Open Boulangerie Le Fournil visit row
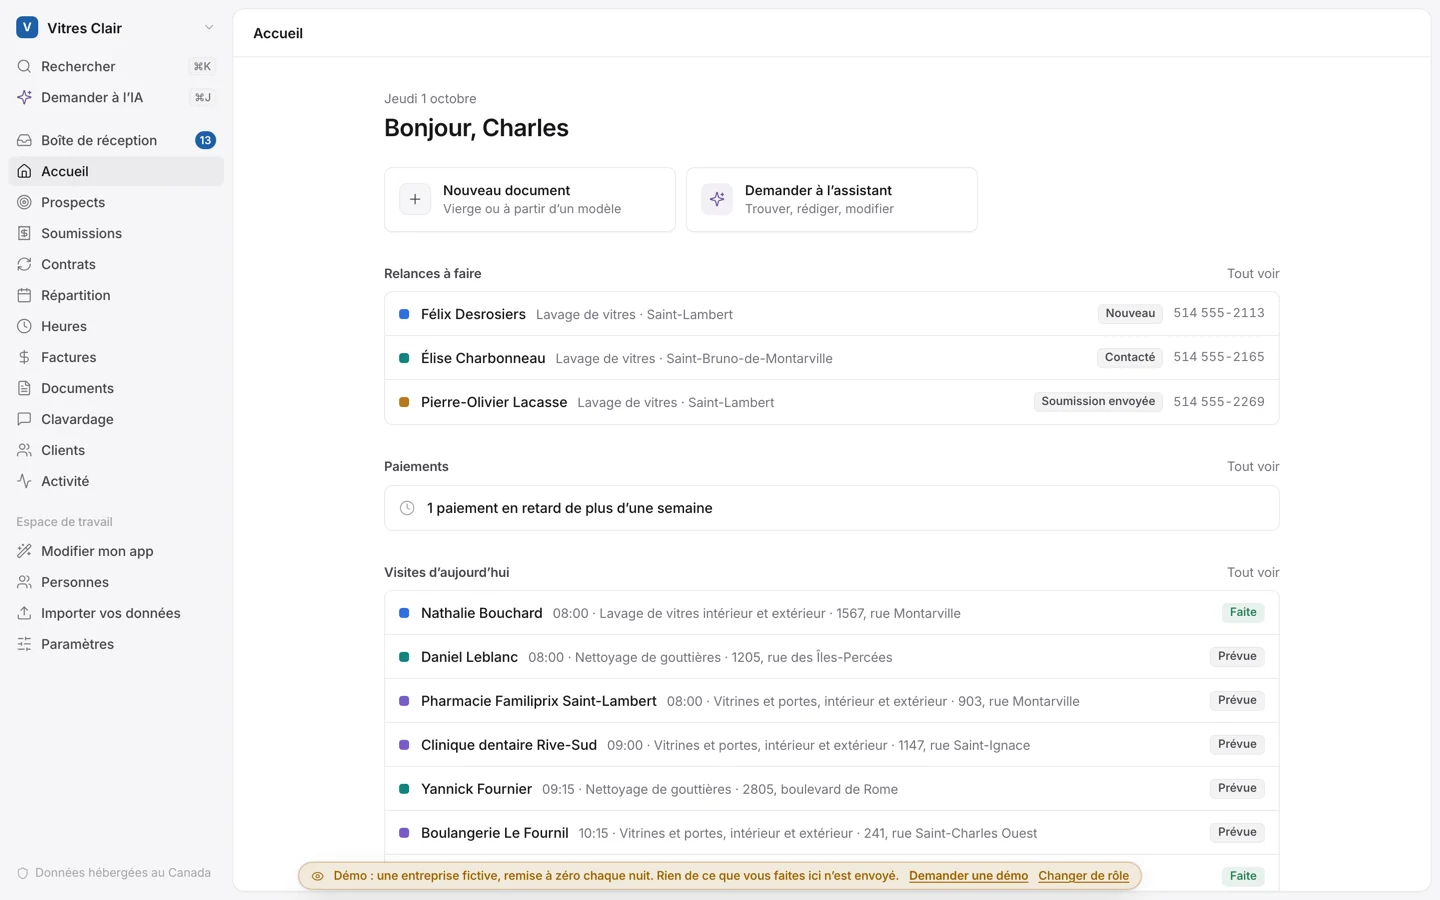1440x900 pixels. (x=832, y=833)
